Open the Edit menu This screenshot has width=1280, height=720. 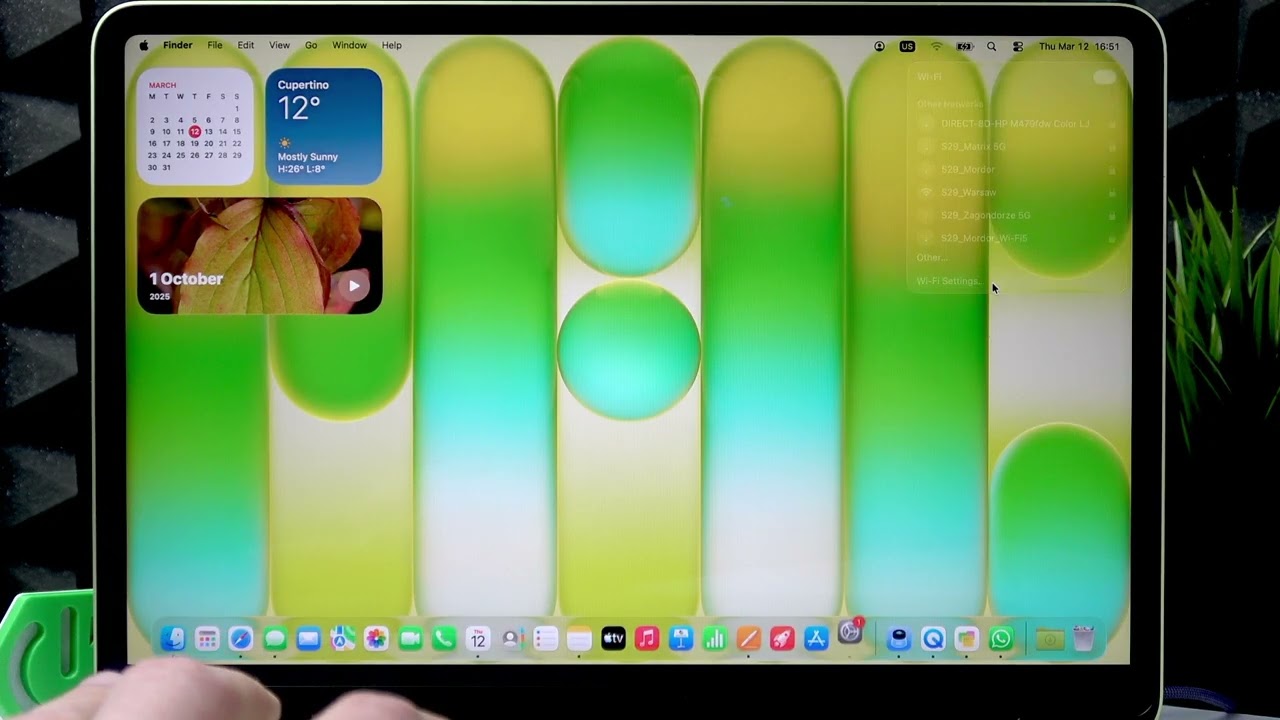[x=246, y=45]
